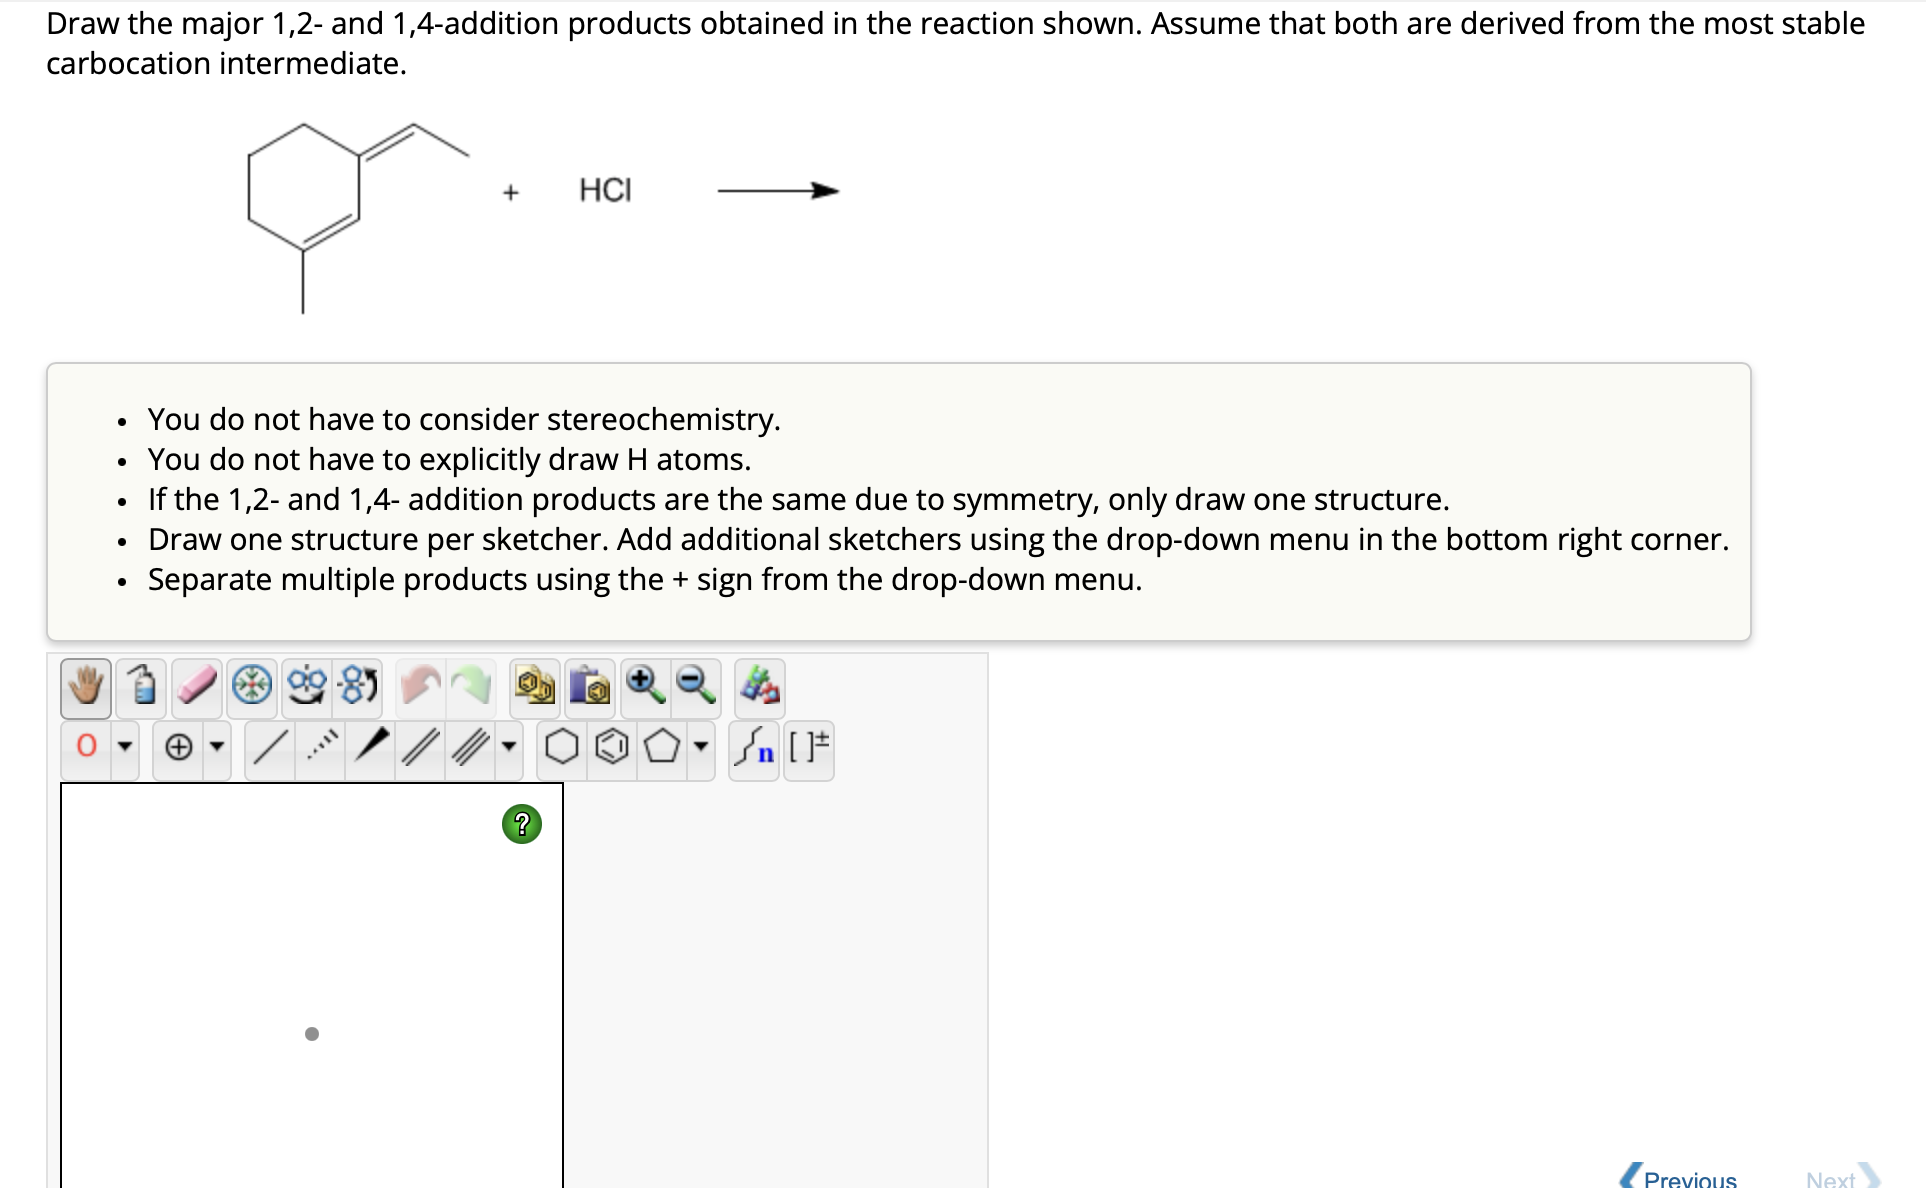The height and width of the screenshot is (1188, 1926).
Task: Click the zoom in magnifier
Action: click(x=645, y=687)
